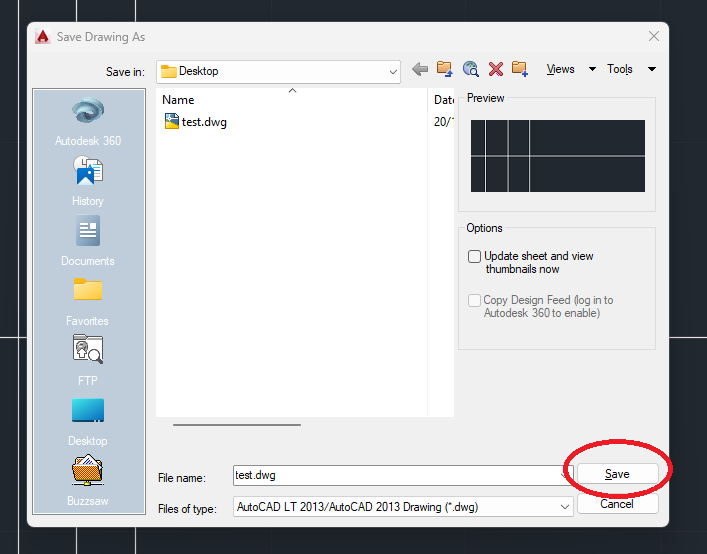Close the Save Drawing As dialog

654,36
